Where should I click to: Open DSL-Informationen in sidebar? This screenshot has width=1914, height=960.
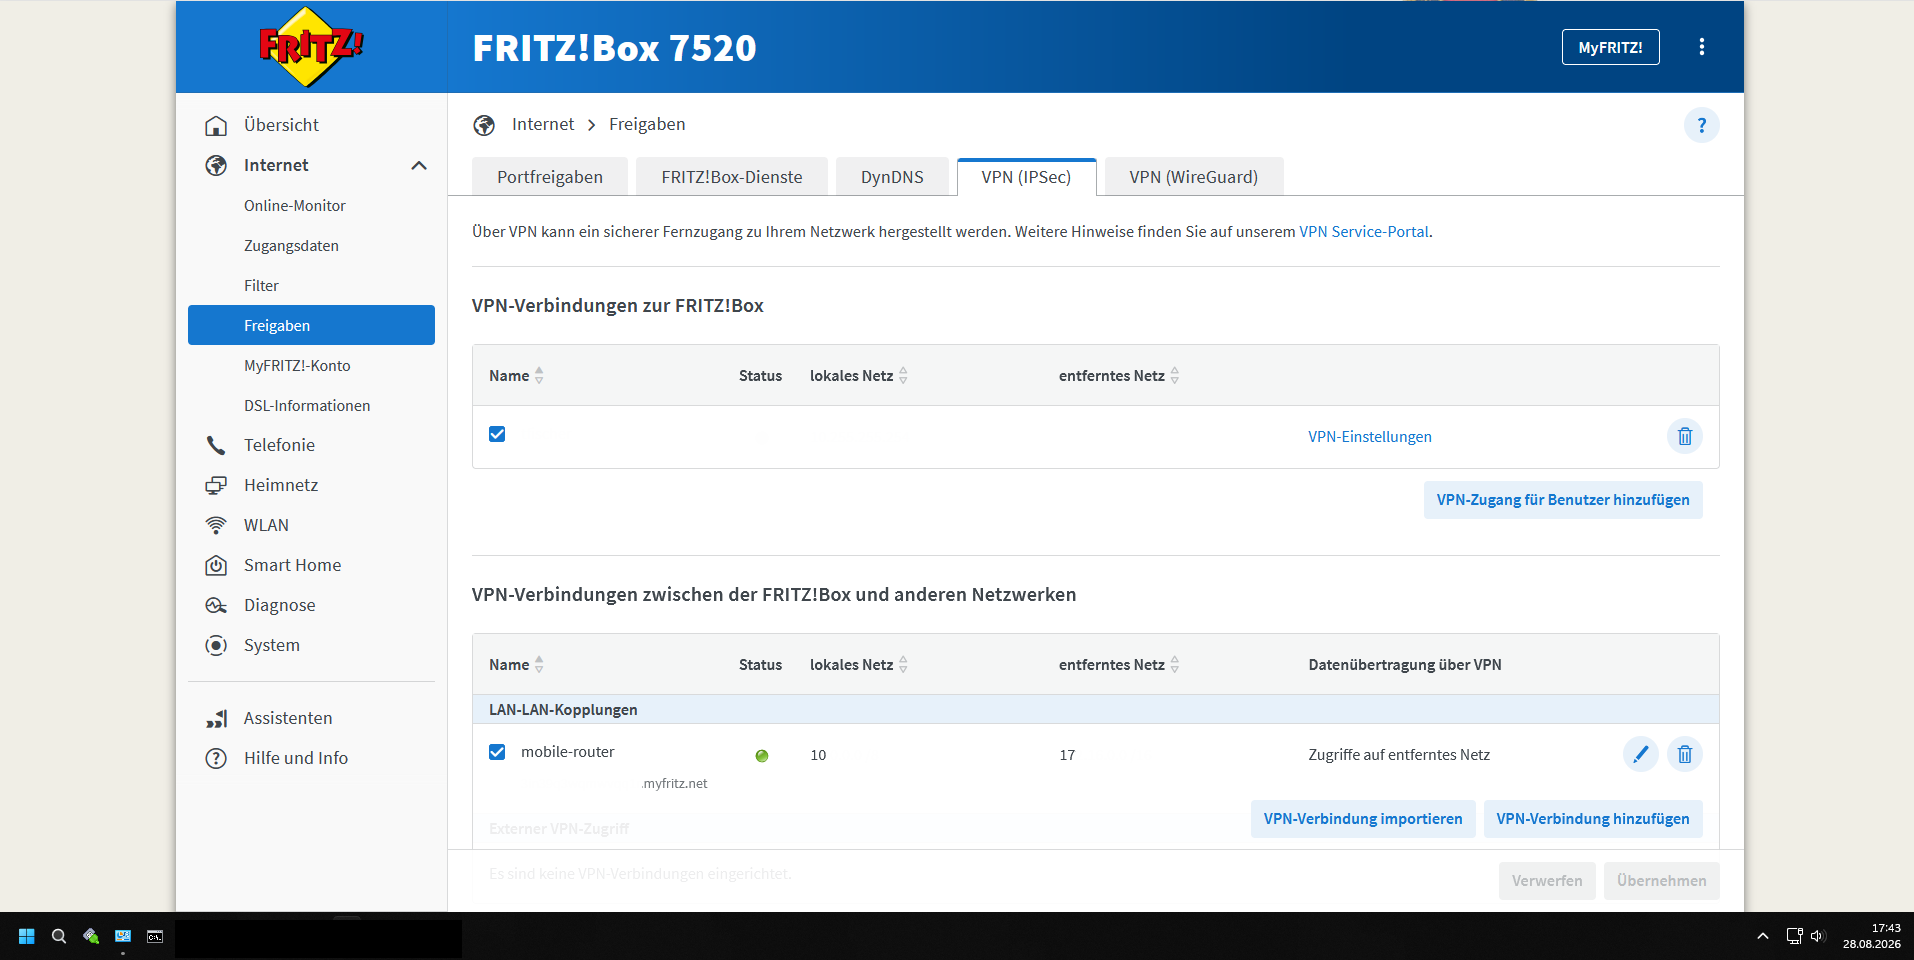tap(311, 405)
